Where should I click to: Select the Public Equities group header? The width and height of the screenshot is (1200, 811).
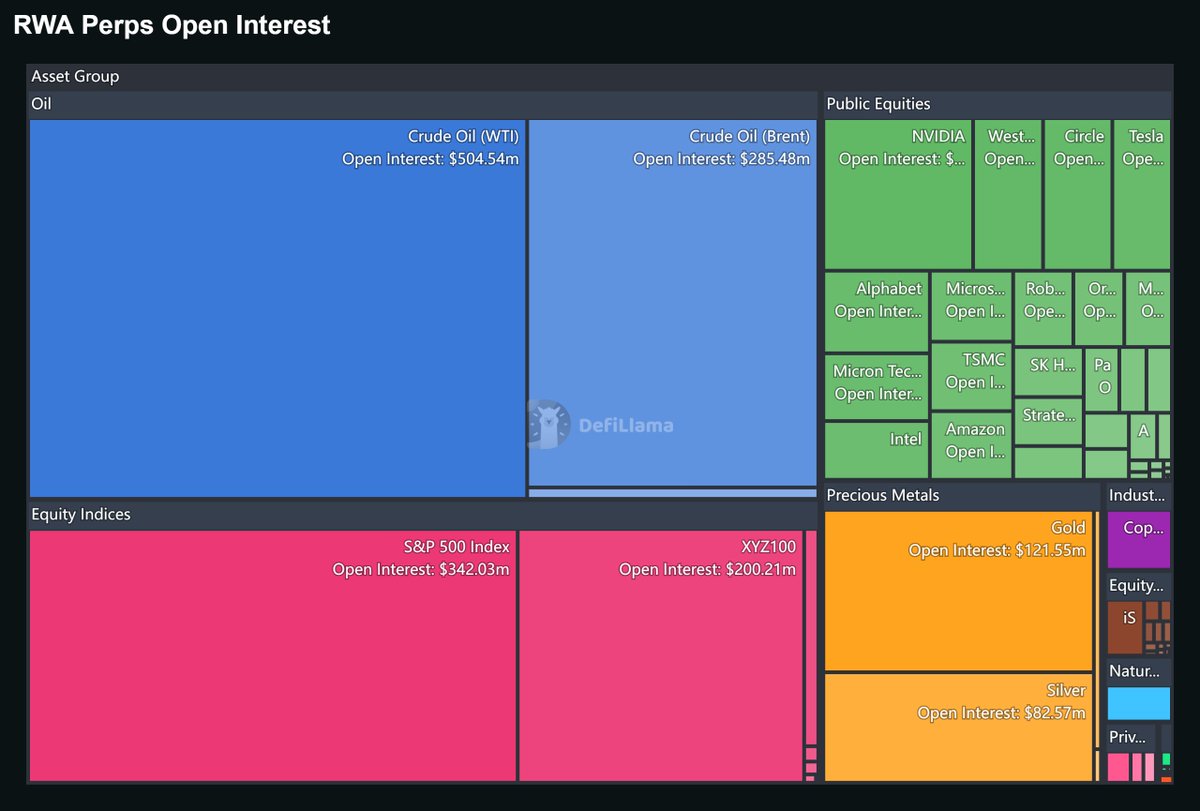click(997, 104)
